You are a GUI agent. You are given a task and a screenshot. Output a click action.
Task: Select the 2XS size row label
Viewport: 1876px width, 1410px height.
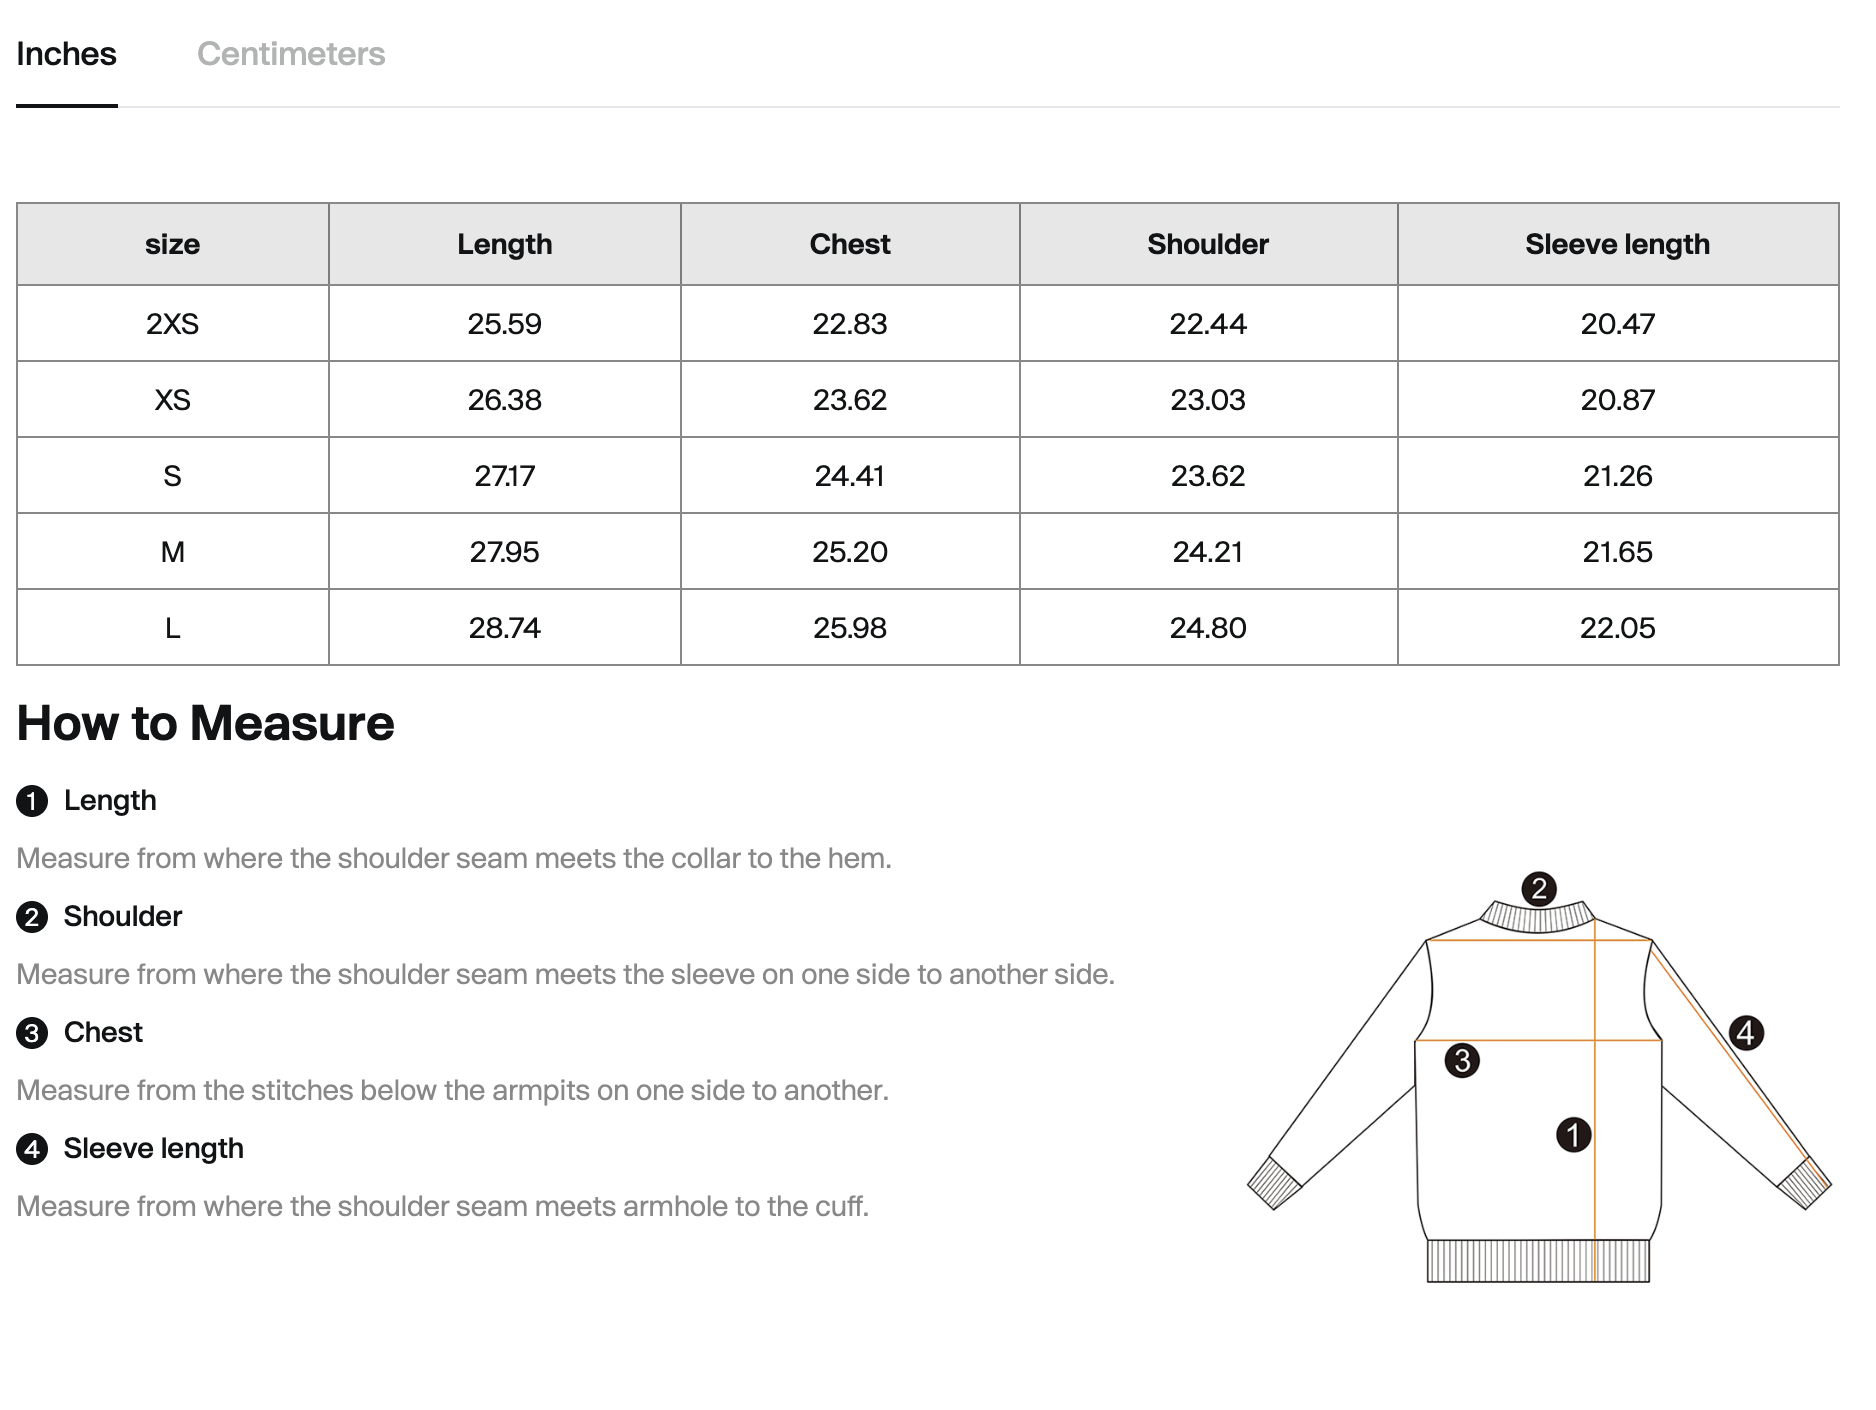(172, 324)
